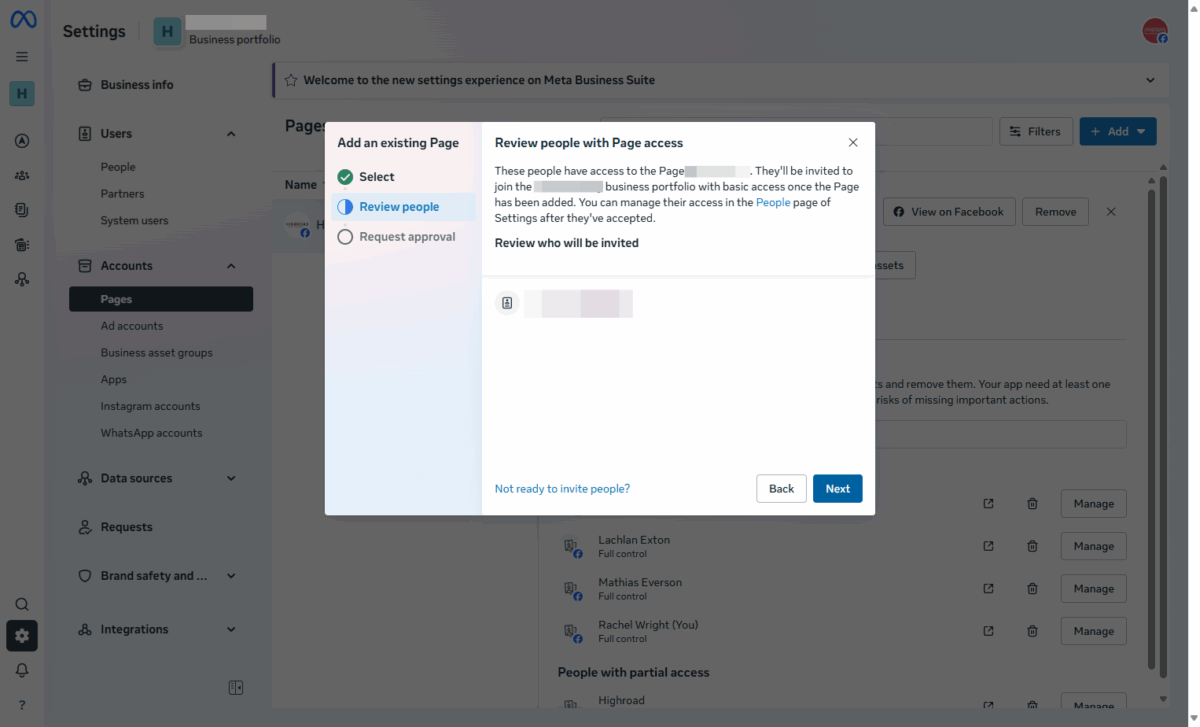1200x727 pixels.
Task: Click the trash icon beside Lachlan Exton
Action: (1032, 546)
